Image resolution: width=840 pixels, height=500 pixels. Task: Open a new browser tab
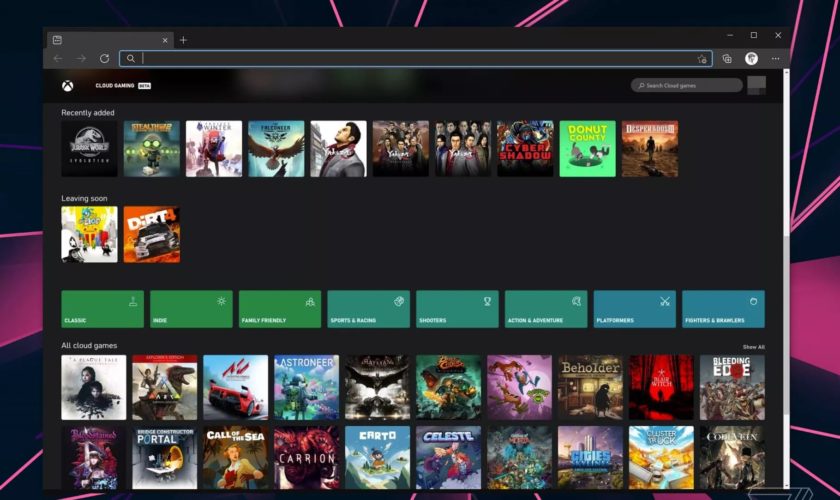[183, 40]
